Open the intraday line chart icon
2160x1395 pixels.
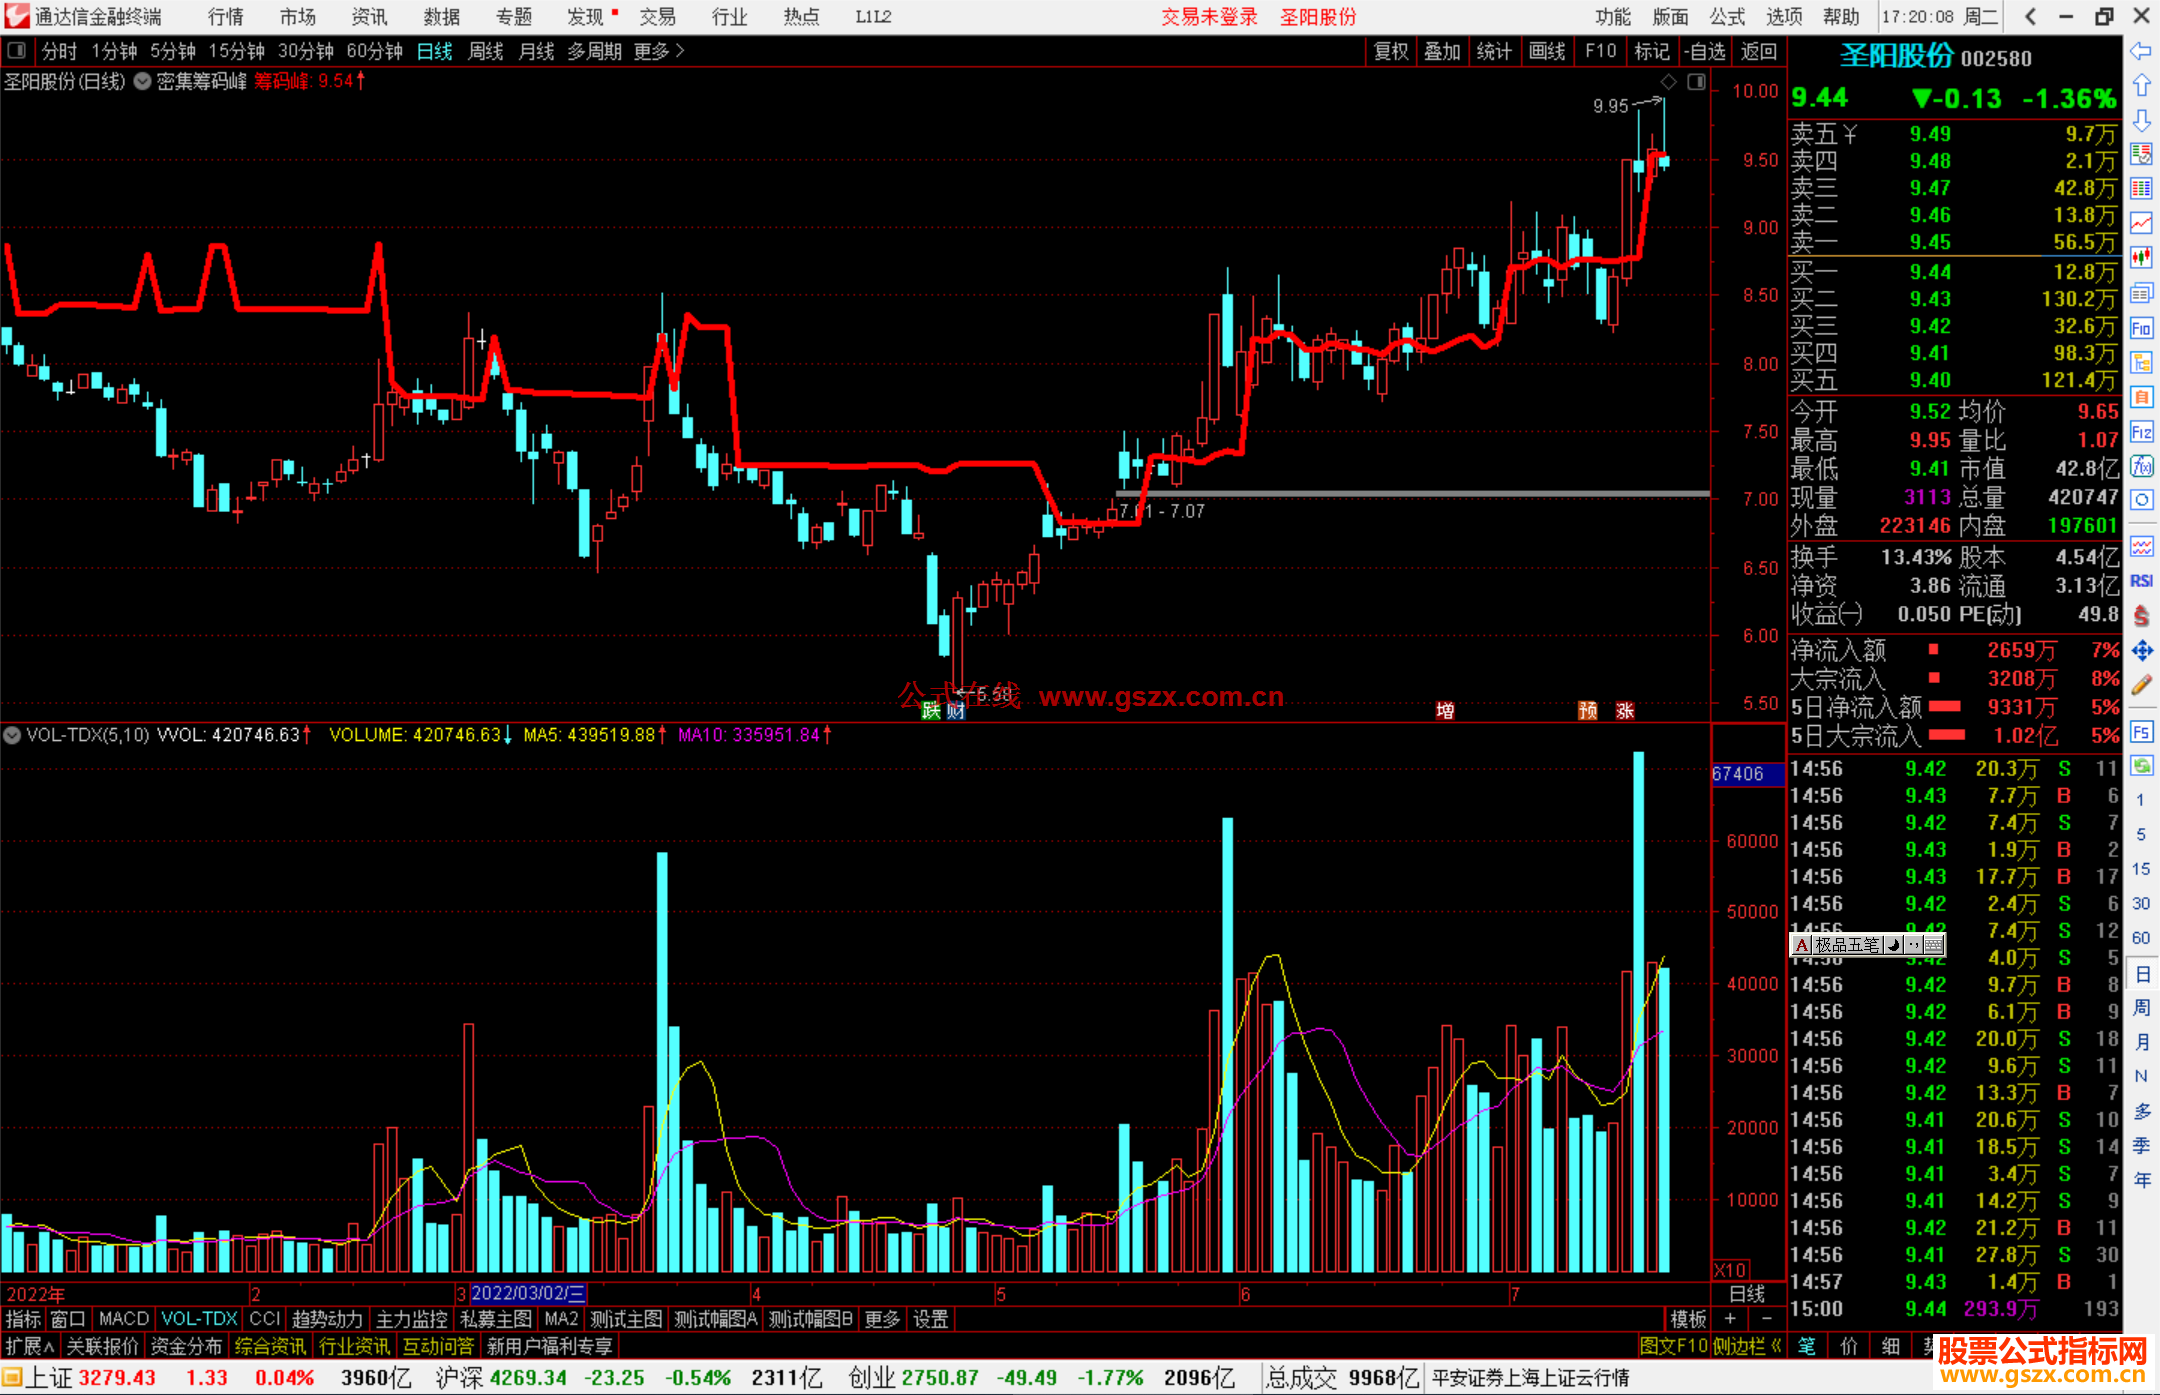coord(2141,223)
